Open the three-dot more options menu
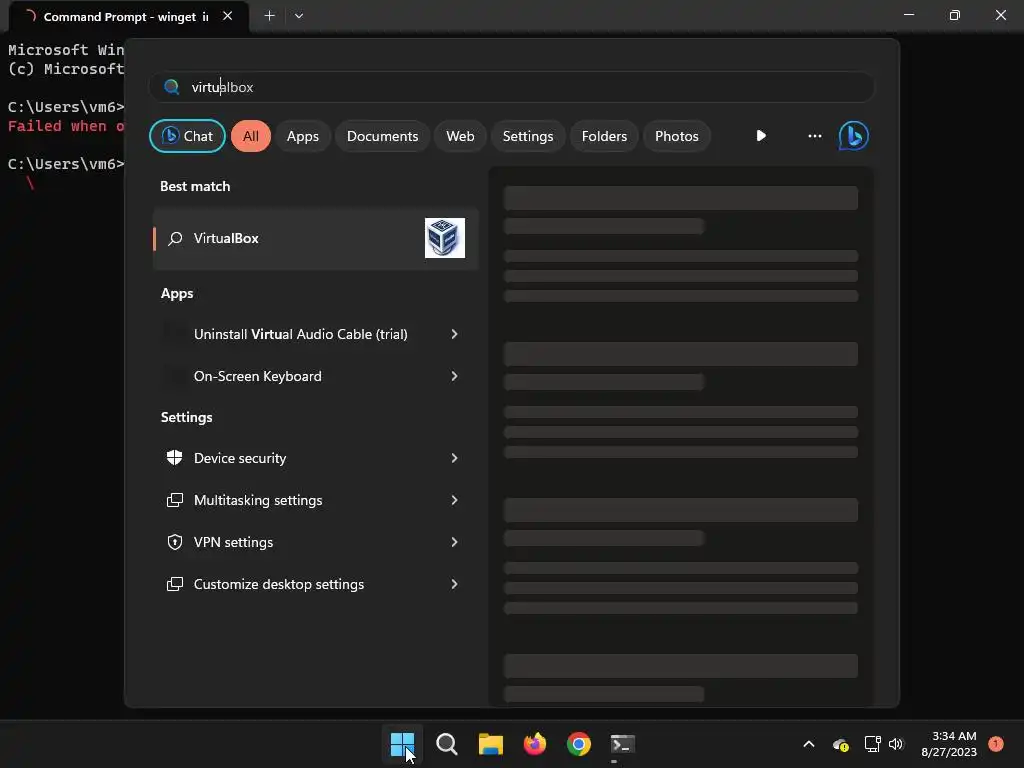The height and width of the screenshot is (768, 1024). point(814,136)
